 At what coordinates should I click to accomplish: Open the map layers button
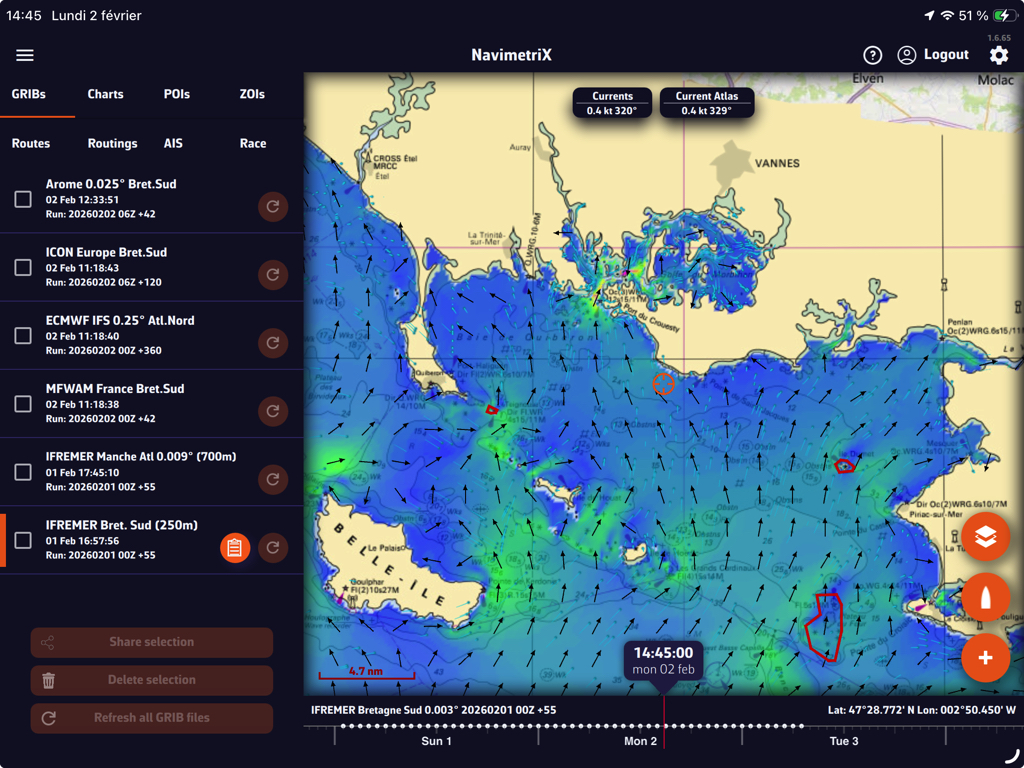985,537
